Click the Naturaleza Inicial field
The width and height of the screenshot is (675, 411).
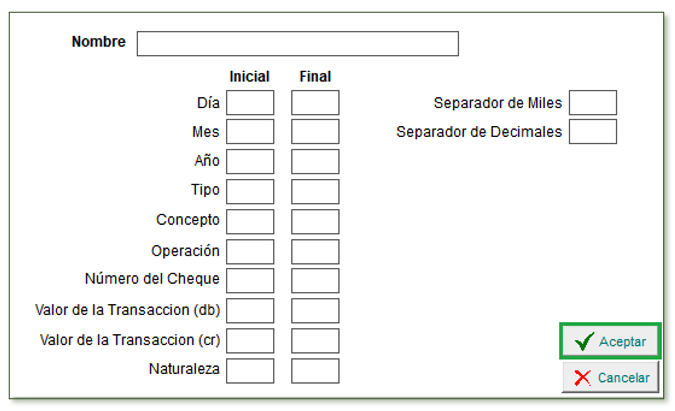(250, 371)
